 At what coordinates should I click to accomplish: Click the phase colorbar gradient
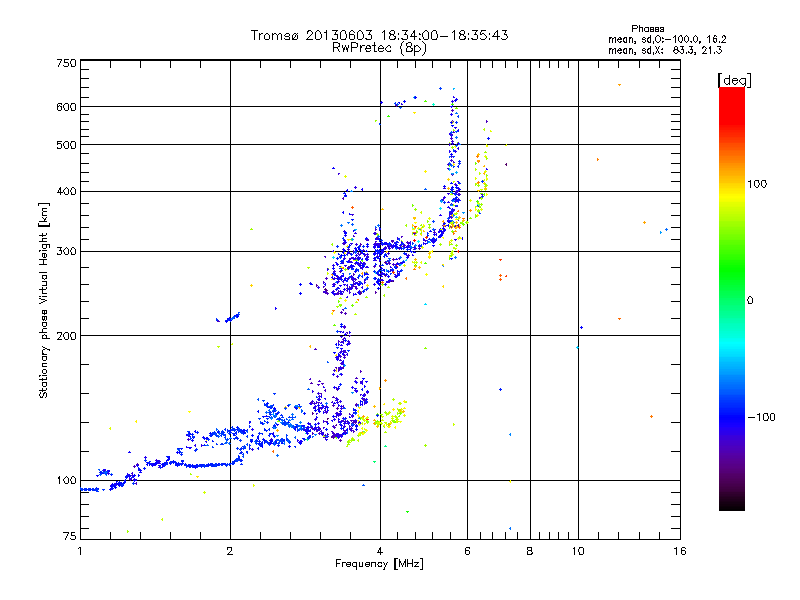pos(732,298)
